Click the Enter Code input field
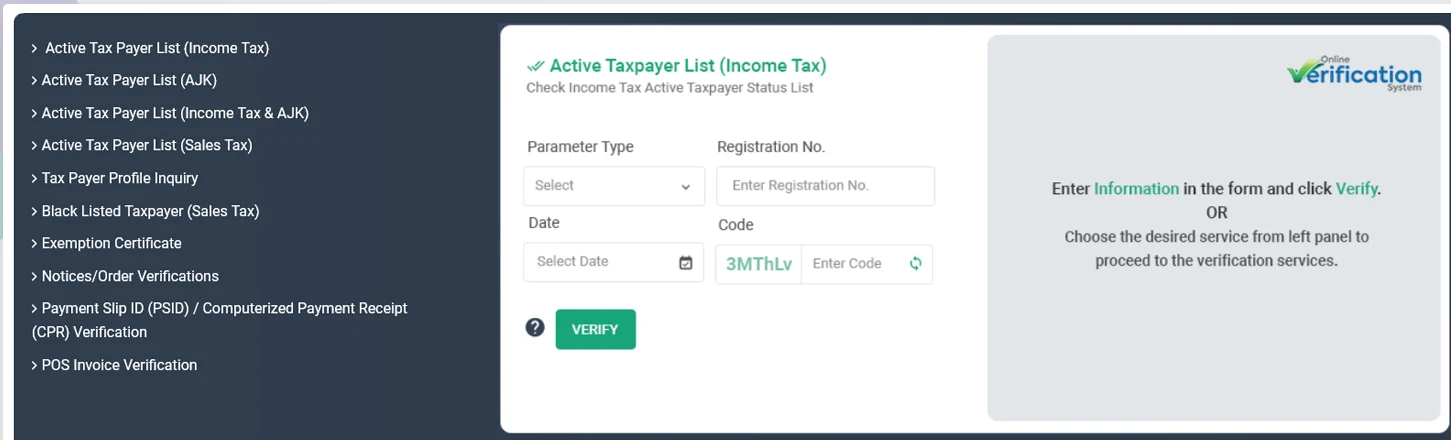The image size is (1451, 440). click(852, 264)
